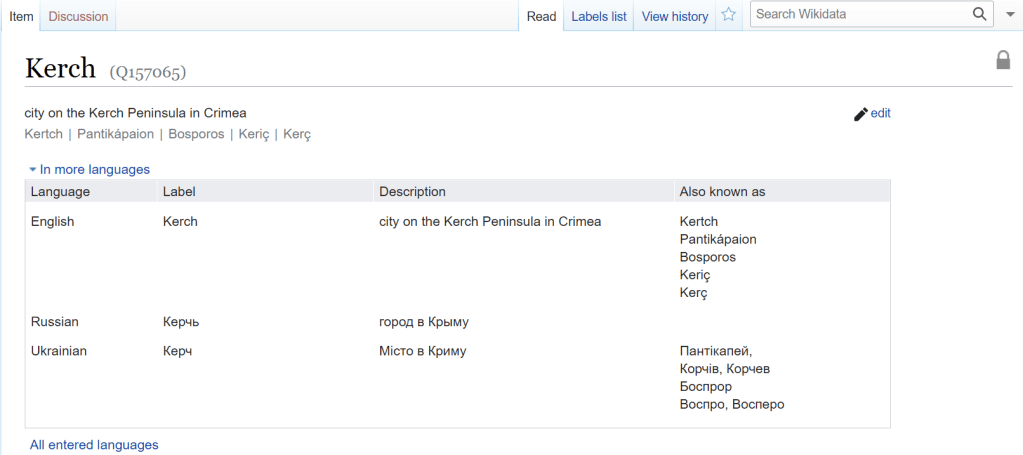Expand All entered languages list

(x=94, y=445)
